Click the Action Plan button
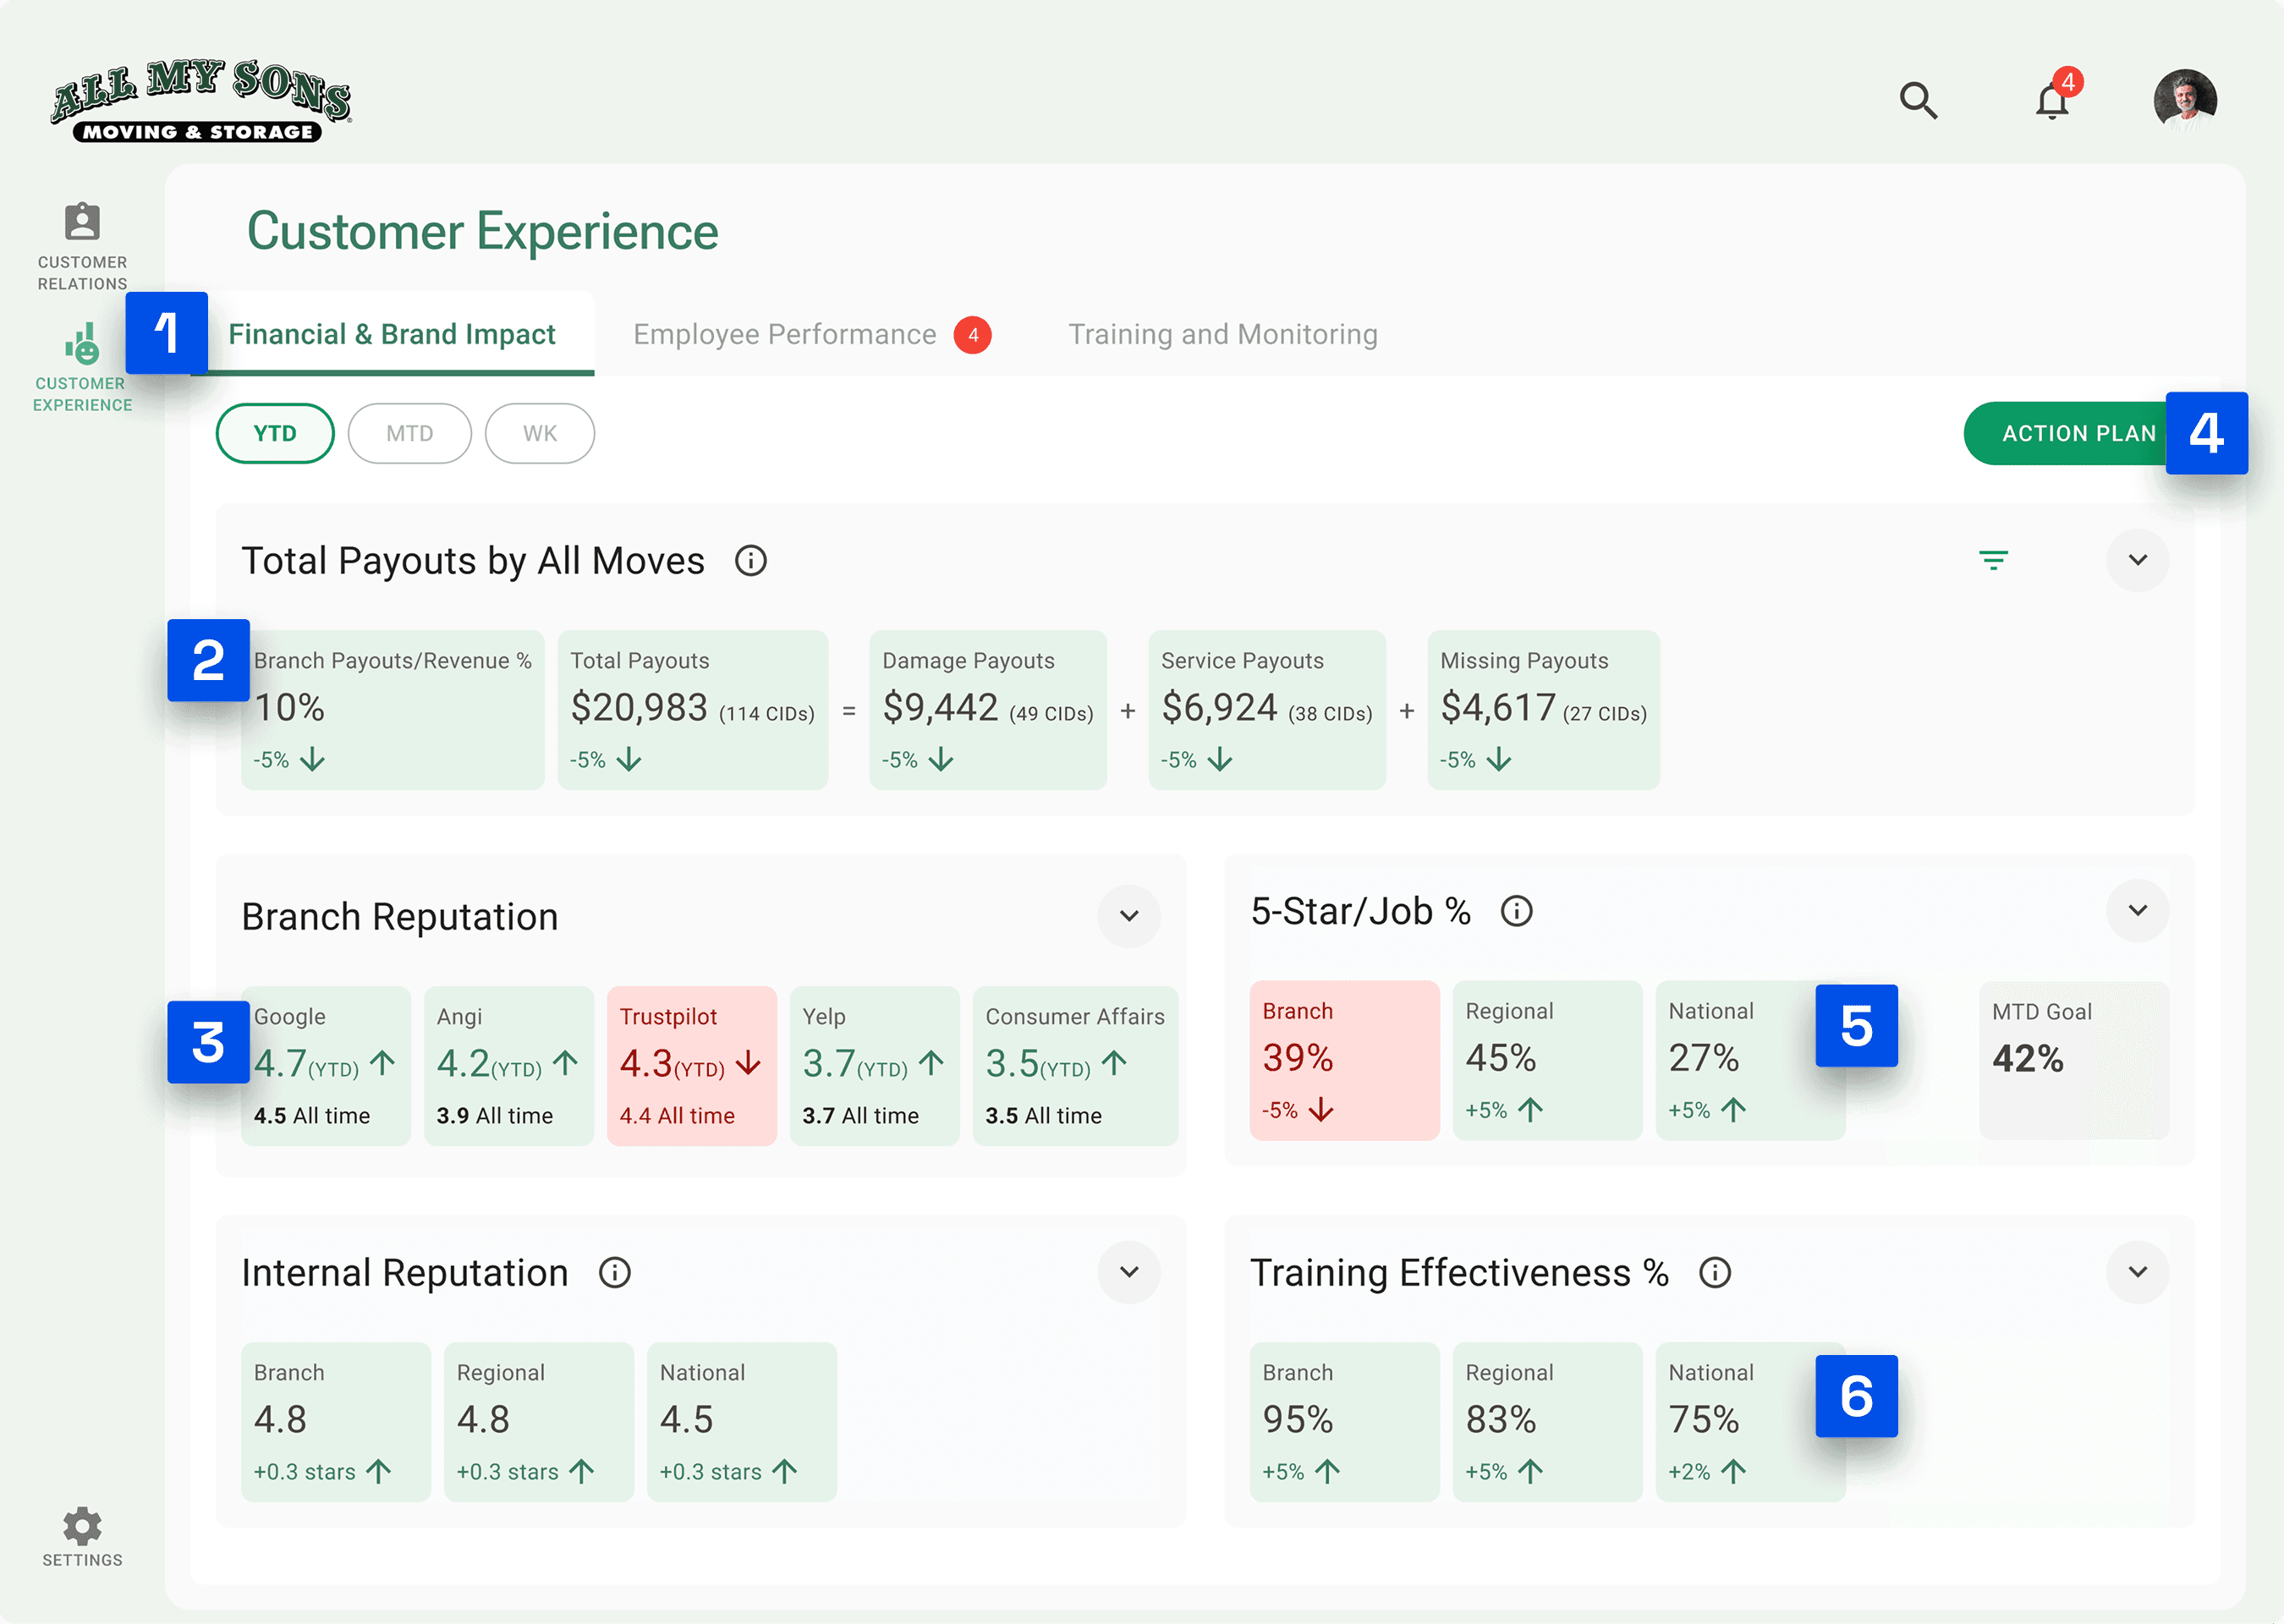The image size is (2284, 1624). pos(2070,433)
